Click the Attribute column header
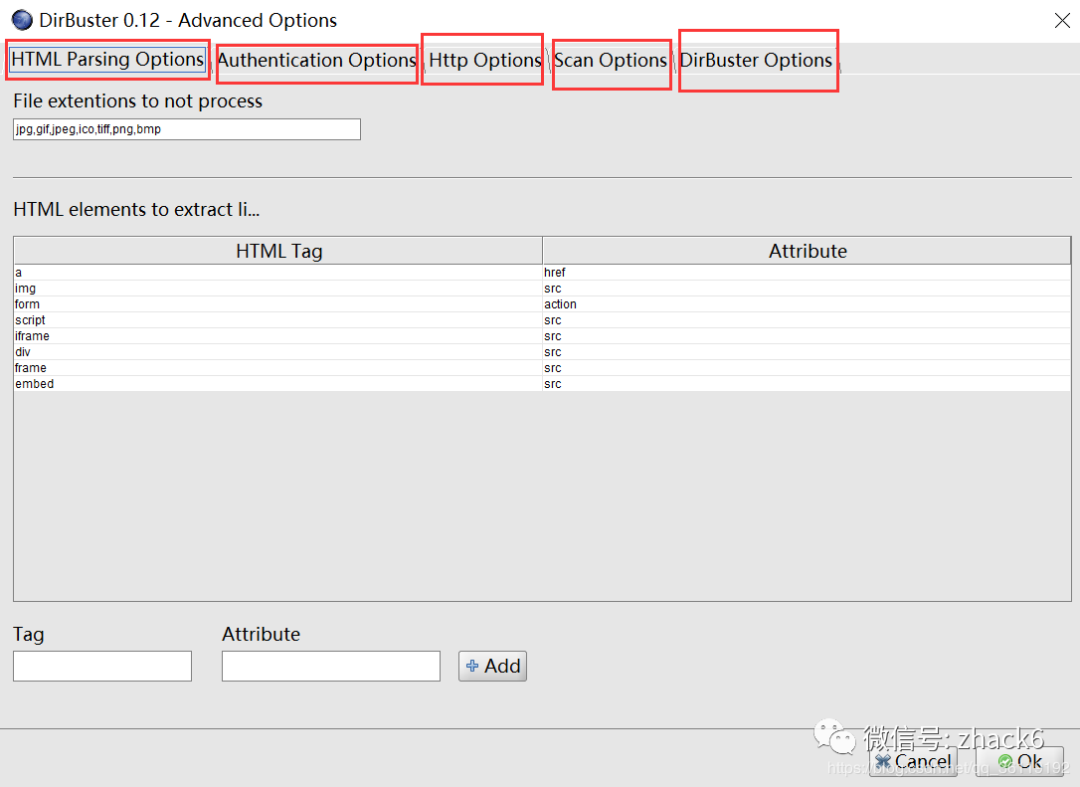1080x787 pixels. coord(807,251)
